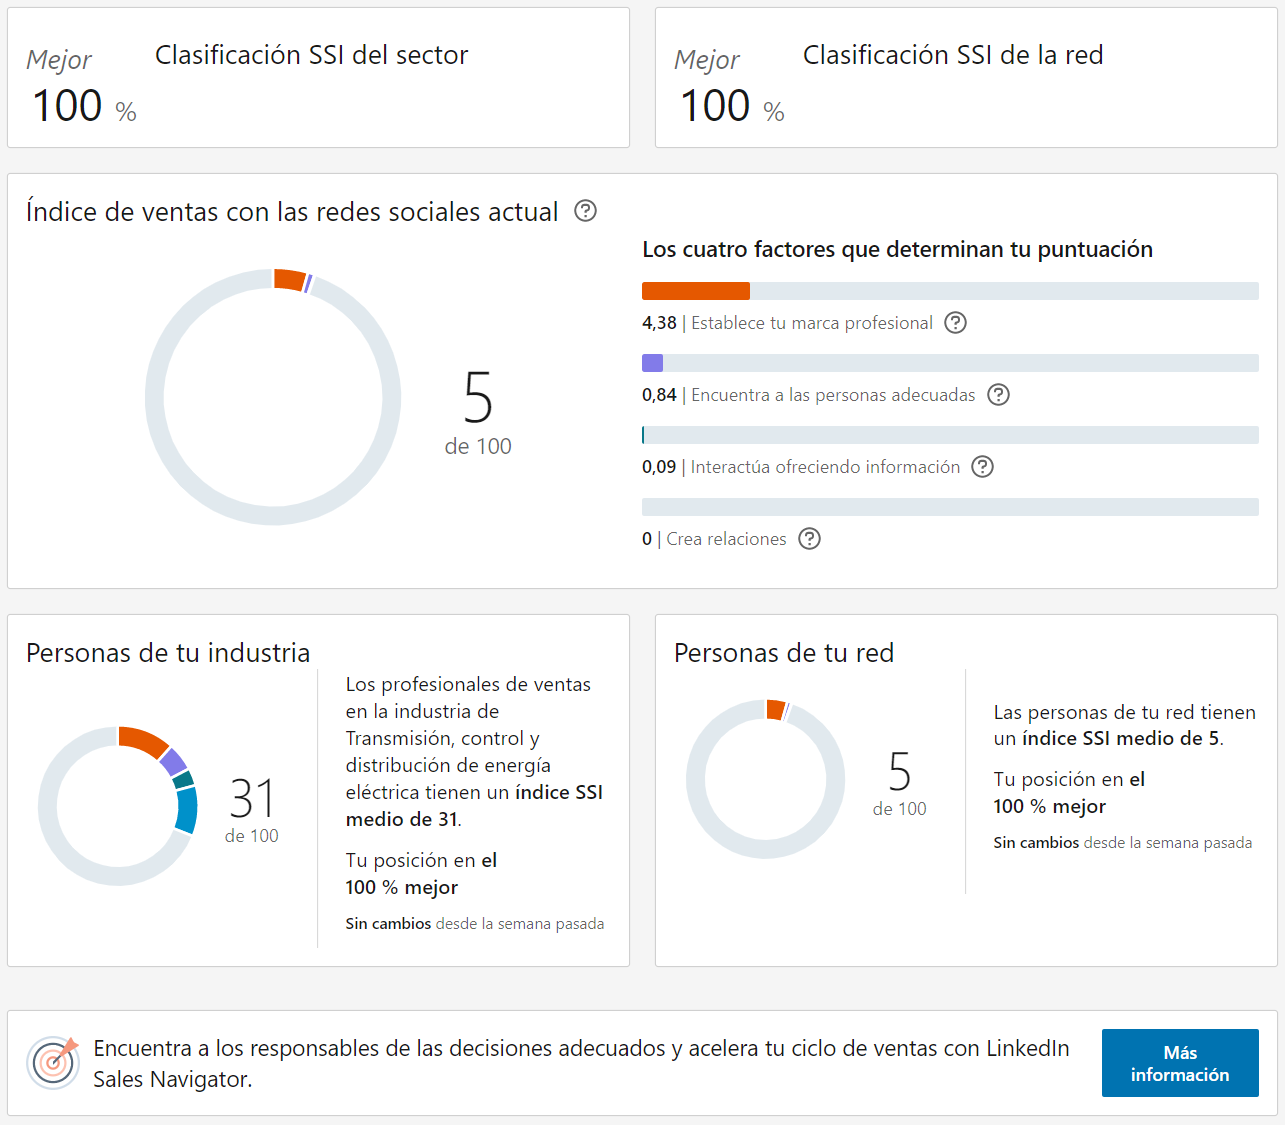Click the Sales Navigator promotional sentence
The width and height of the screenshot is (1285, 1125).
[581, 1063]
